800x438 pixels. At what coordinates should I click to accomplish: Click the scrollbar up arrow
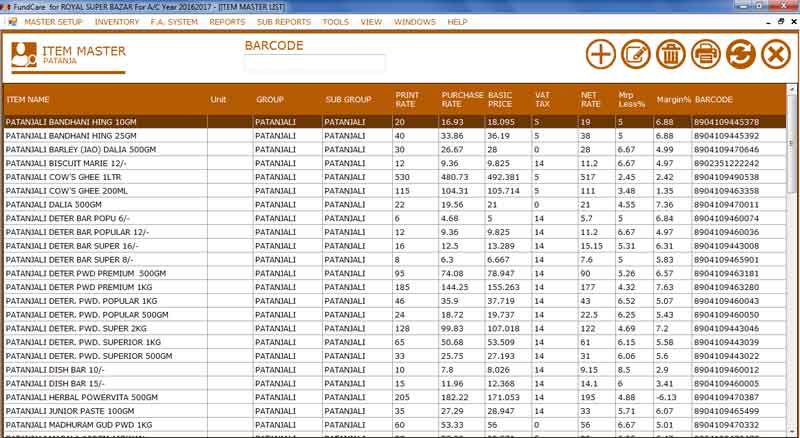tap(792, 89)
